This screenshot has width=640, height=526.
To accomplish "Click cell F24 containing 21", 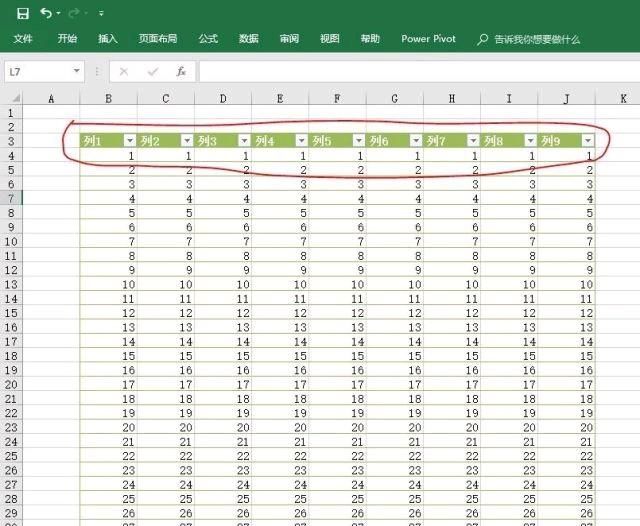I will coord(338,442).
